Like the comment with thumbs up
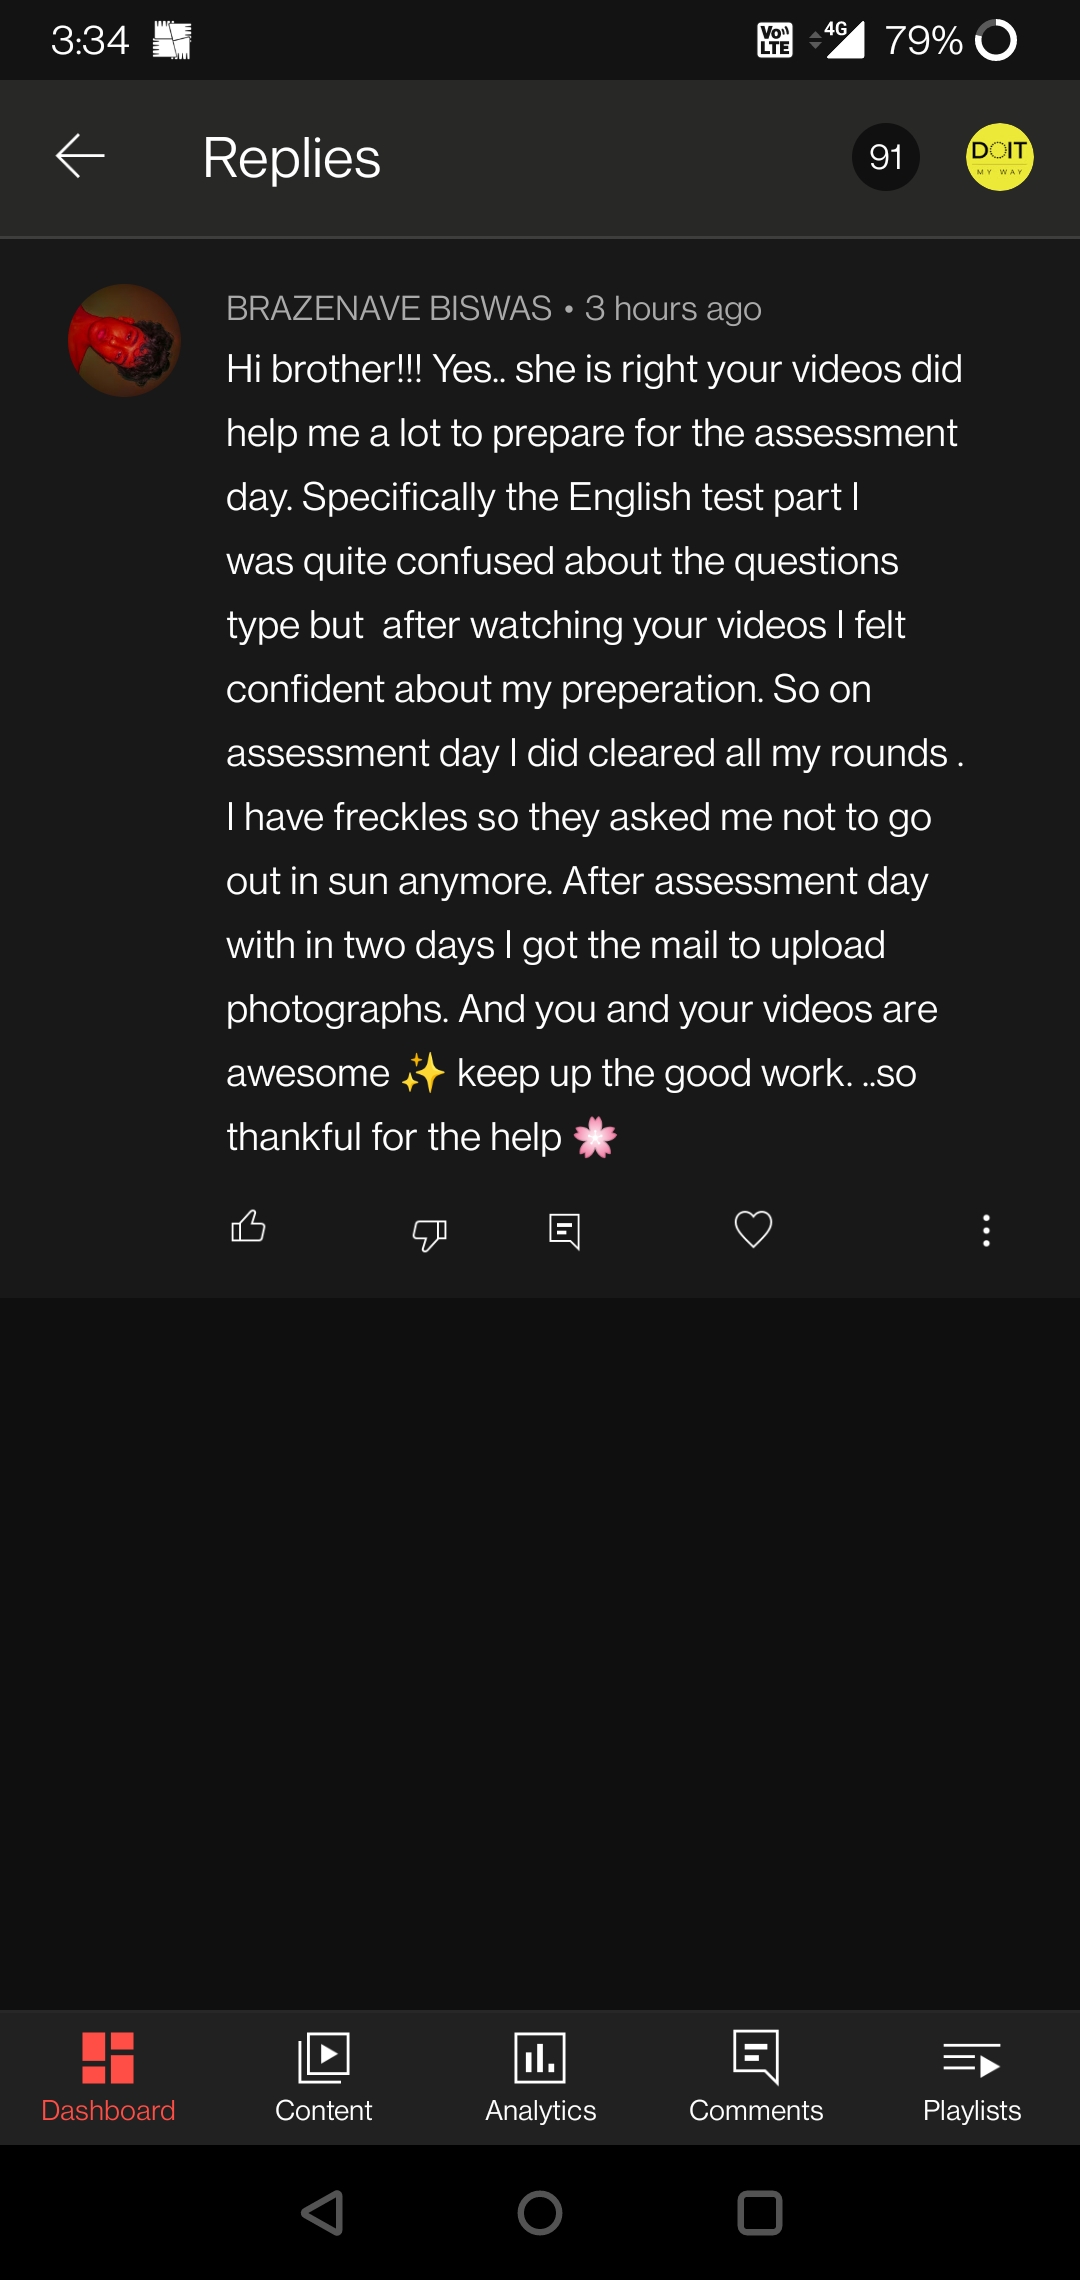This screenshot has width=1080, height=2280. (248, 1227)
